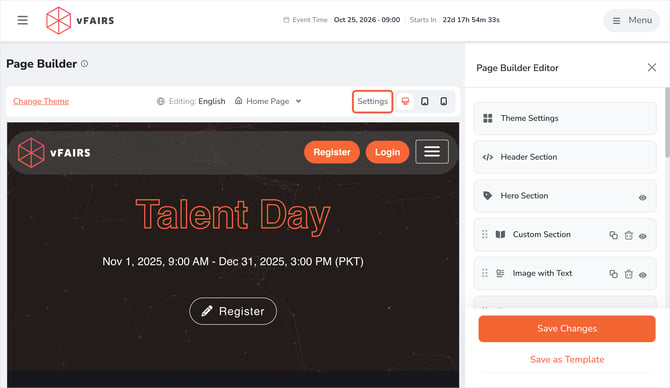Image resolution: width=670 pixels, height=388 pixels.
Task: Click the Save as Template link
Action: (x=567, y=359)
